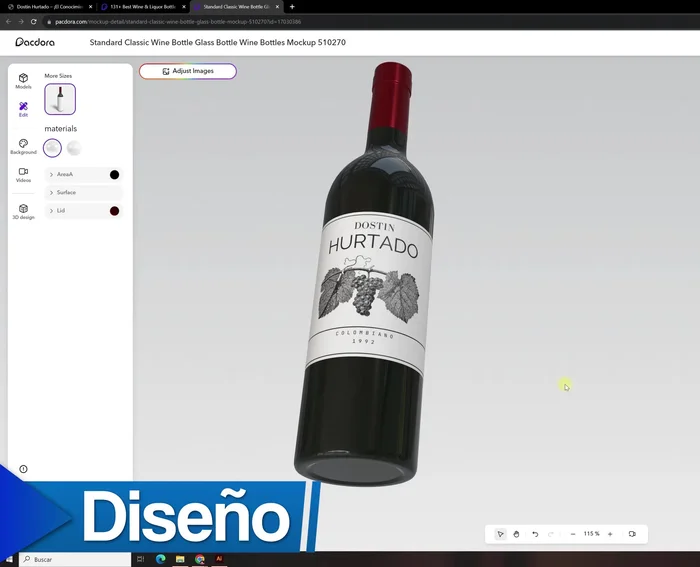Click the More Sizes label

point(58,76)
